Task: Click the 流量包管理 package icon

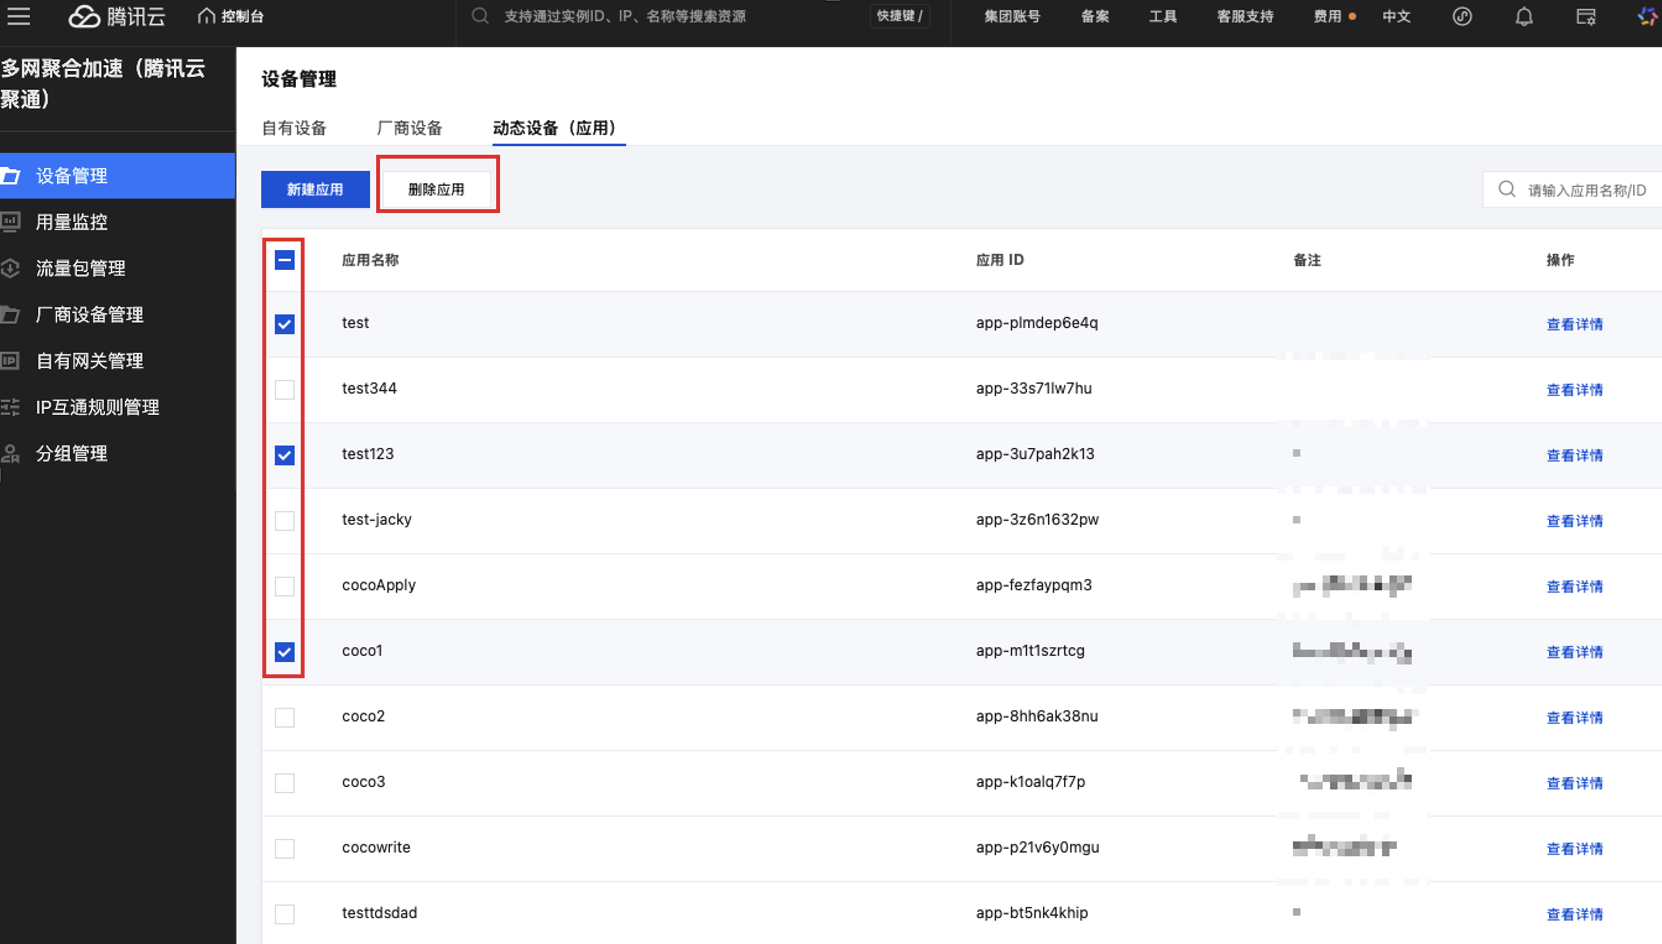Action: pos(11,268)
